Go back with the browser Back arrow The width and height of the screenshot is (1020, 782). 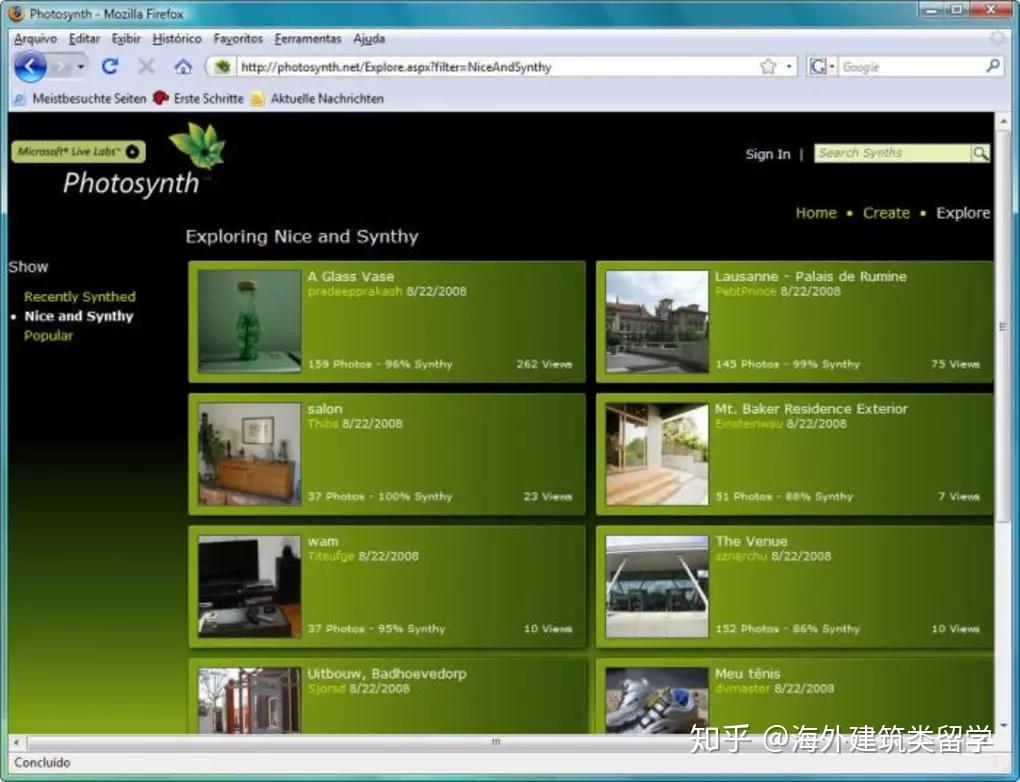pos(30,66)
